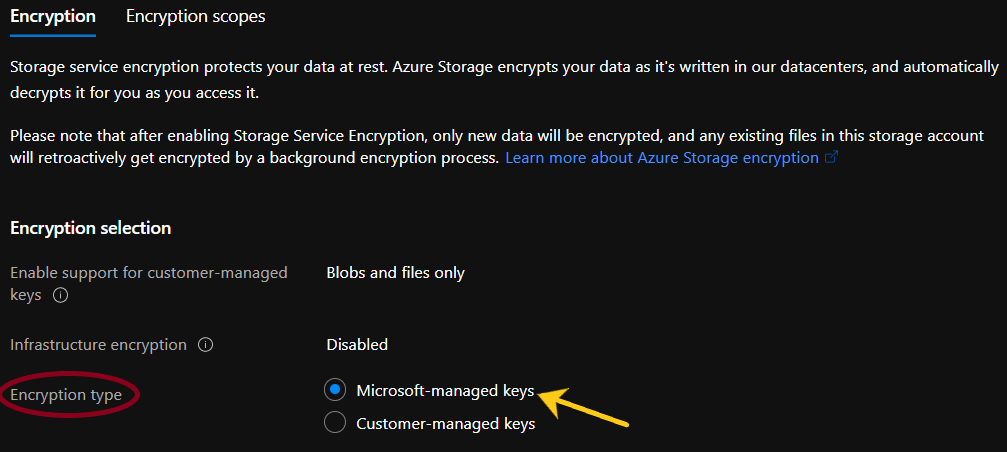Open Learn more about Azure Storage encryption
Image resolution: width=1007 pixels, height=452 pixels.
point(661,158)
